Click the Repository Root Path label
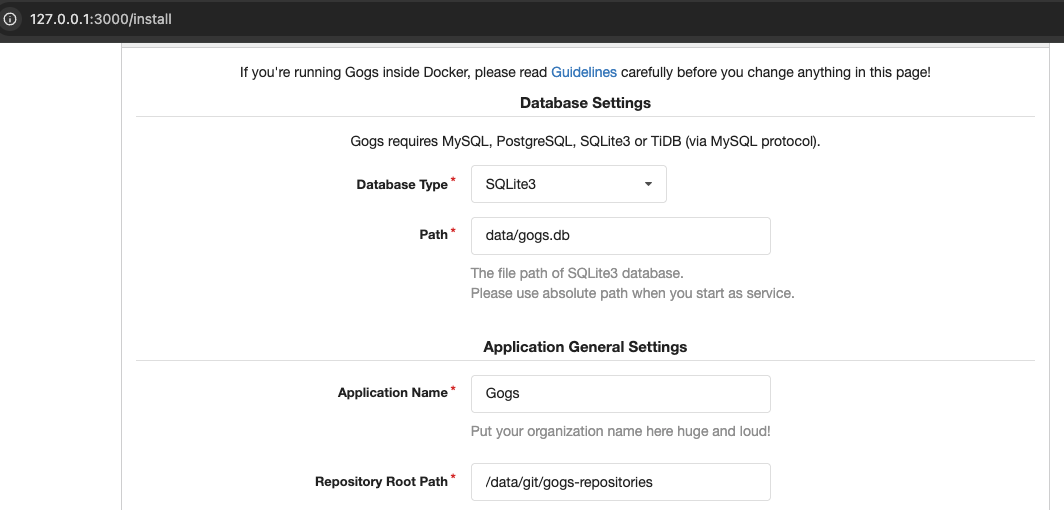 pos(381,482)
